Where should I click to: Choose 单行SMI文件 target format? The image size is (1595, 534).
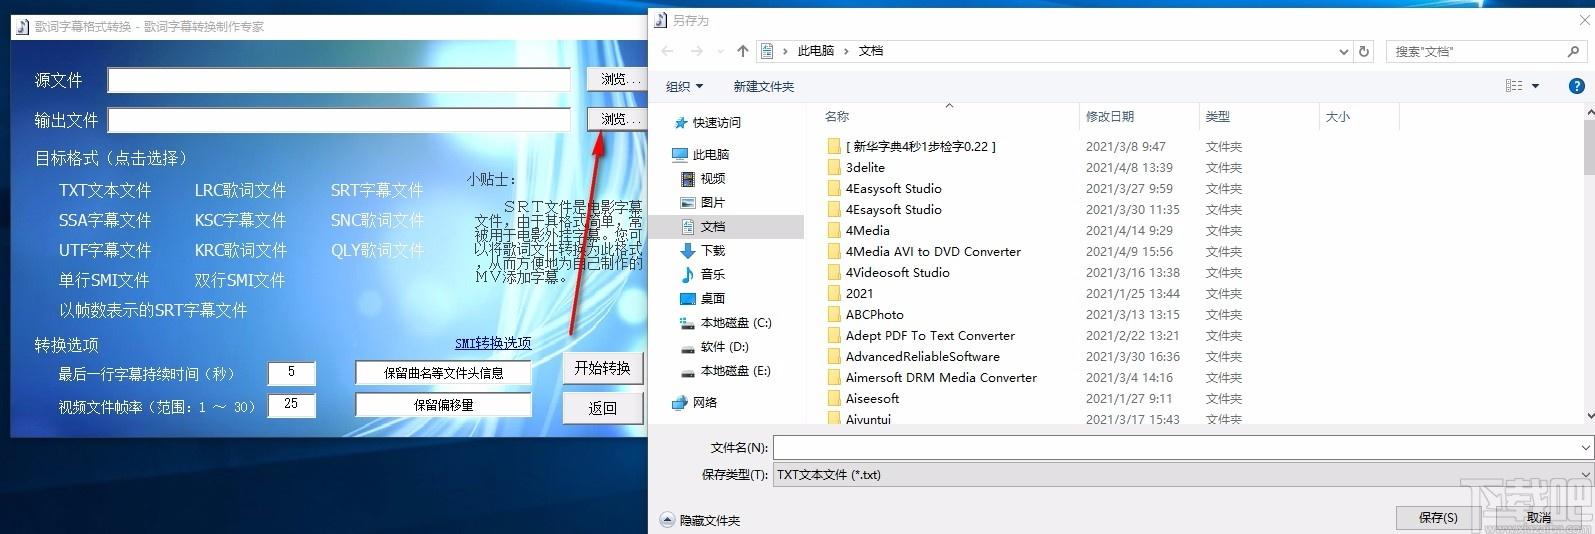point(104,280)
